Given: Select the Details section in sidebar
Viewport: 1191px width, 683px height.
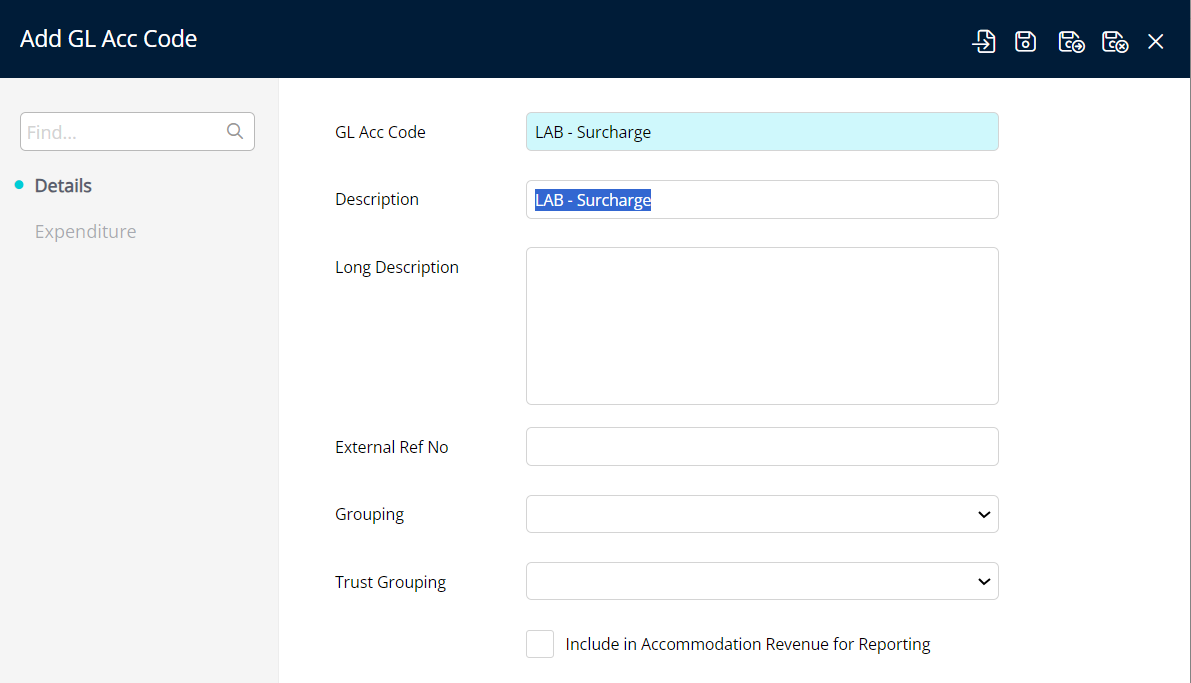Looking at the screenshot, I should (63, 186).
